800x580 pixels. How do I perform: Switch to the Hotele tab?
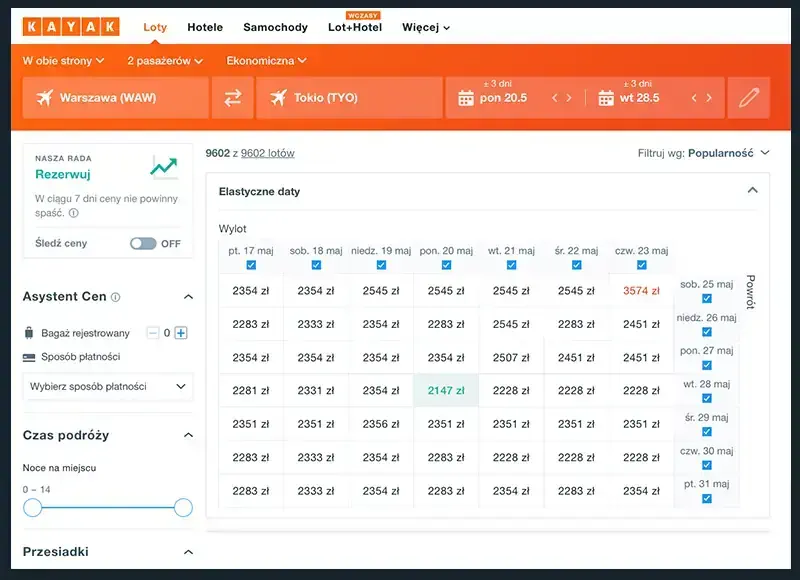pos(205,27)
